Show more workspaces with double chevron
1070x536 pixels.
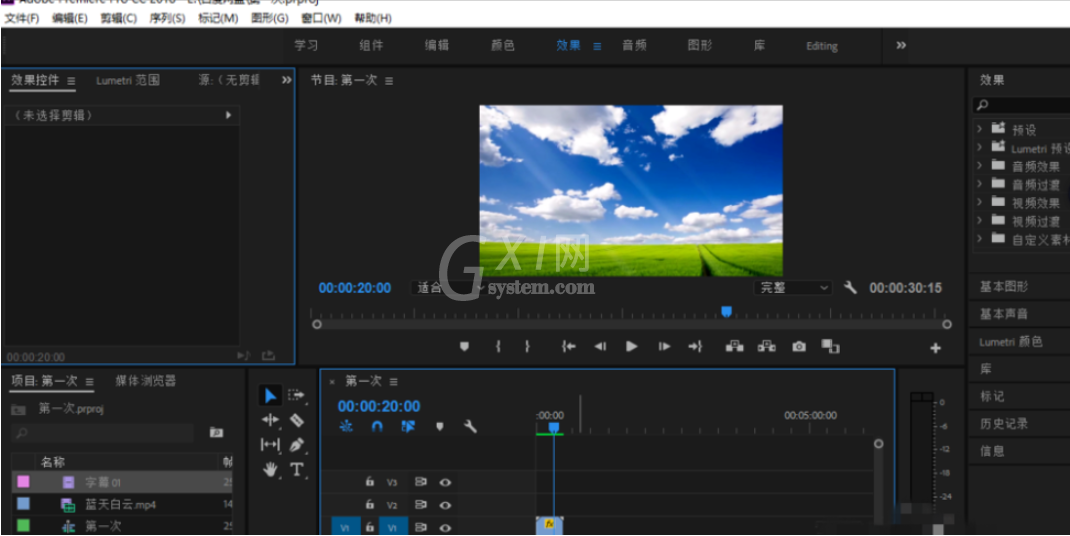pos(901,45)
